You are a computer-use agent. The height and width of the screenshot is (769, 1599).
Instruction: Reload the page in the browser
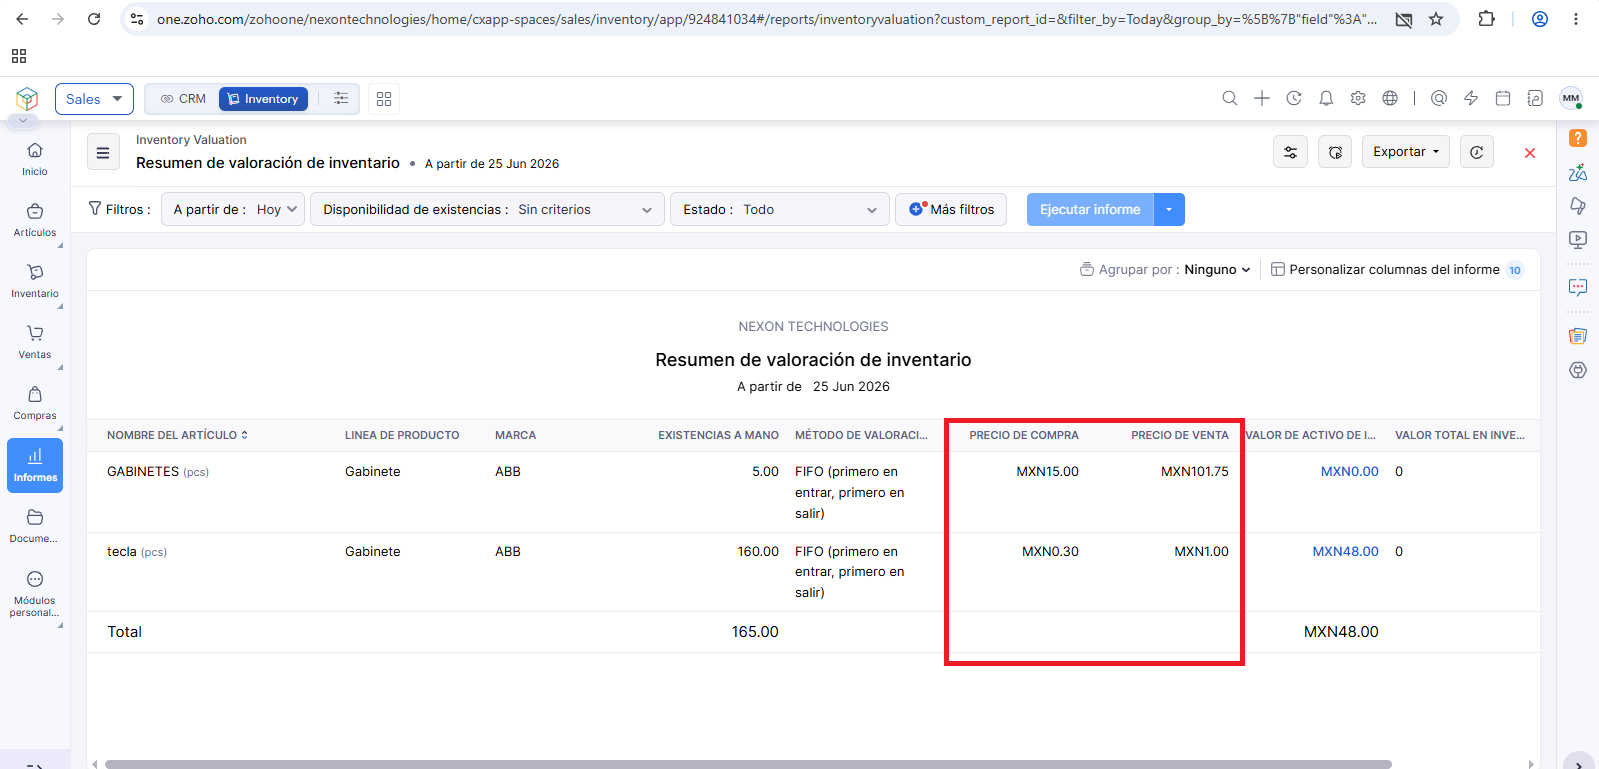pyautogui.click(x=94, y=19)
